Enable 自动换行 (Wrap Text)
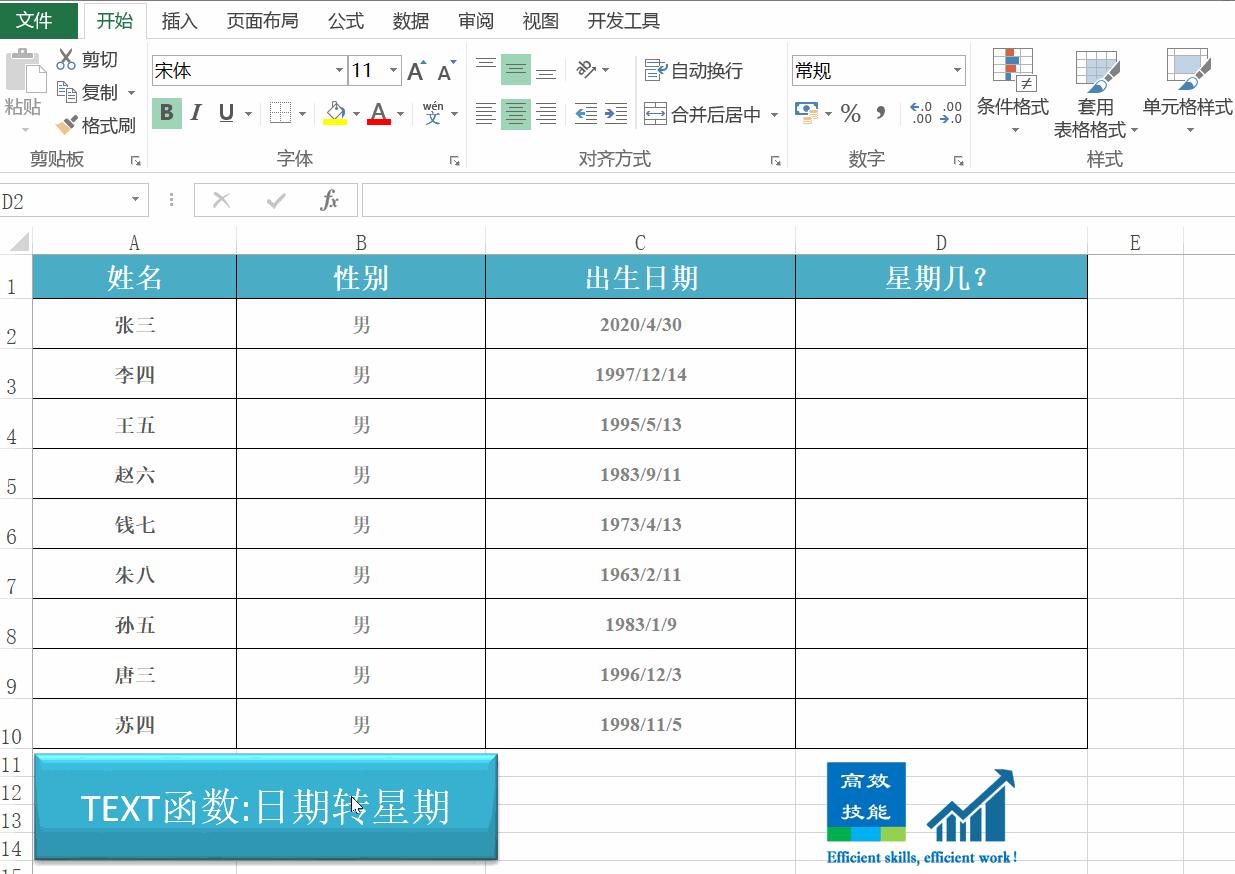Image resolution: width=1235 pixels, height=874 pixels. [x=694, y=70]
